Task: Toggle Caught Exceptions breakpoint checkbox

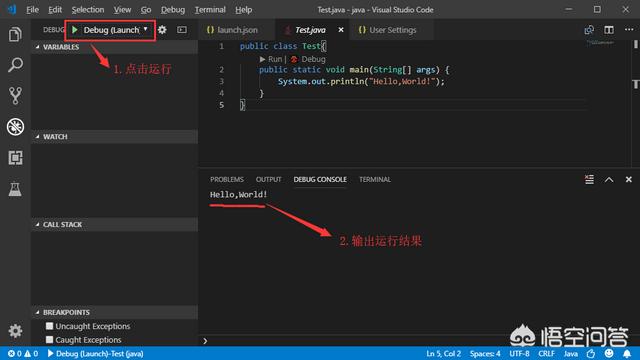Action: tap(49, 339)
